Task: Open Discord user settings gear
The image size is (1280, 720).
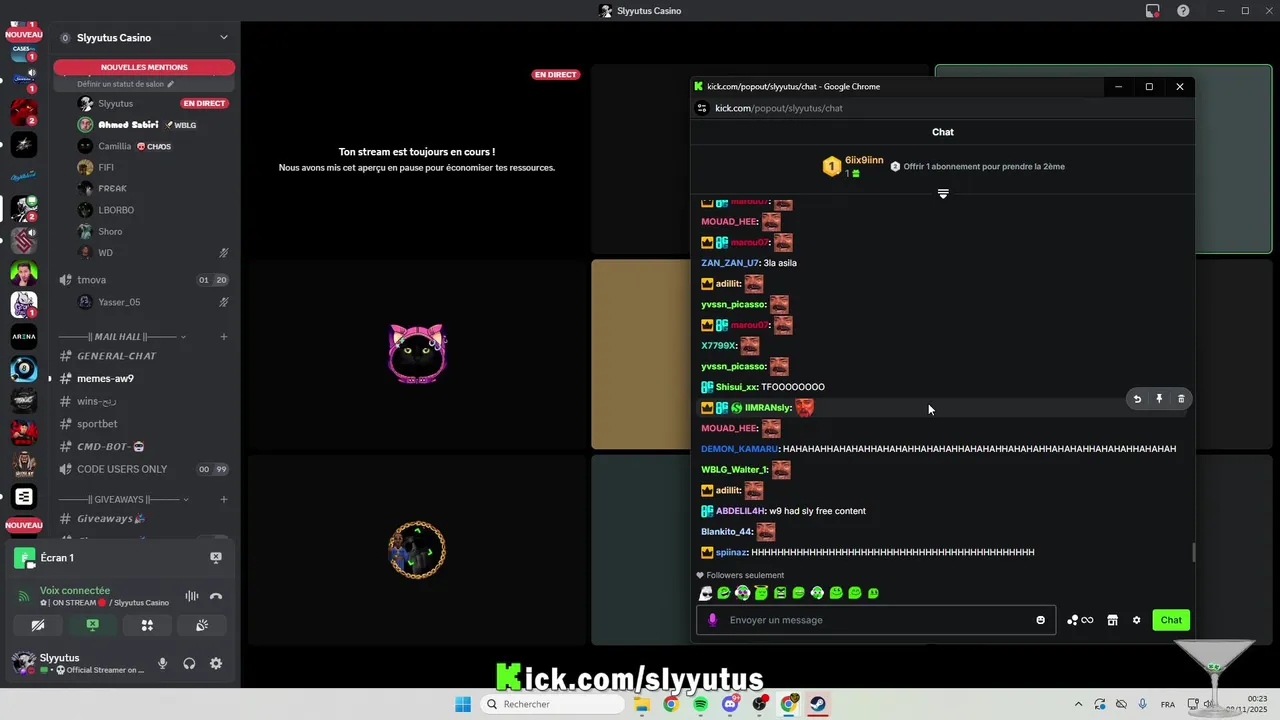Action: coord(216,663)
